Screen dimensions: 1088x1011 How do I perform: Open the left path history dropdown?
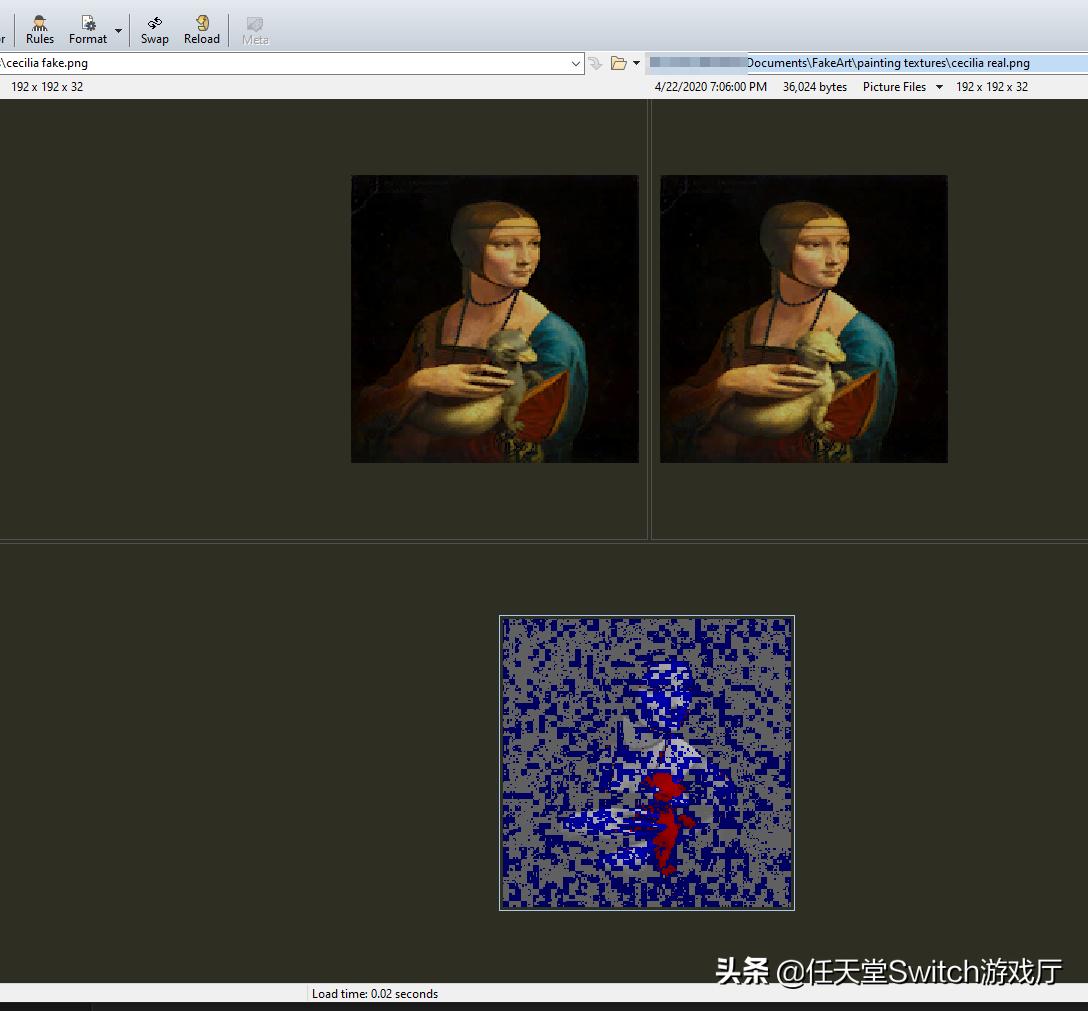tap(576, 64)
